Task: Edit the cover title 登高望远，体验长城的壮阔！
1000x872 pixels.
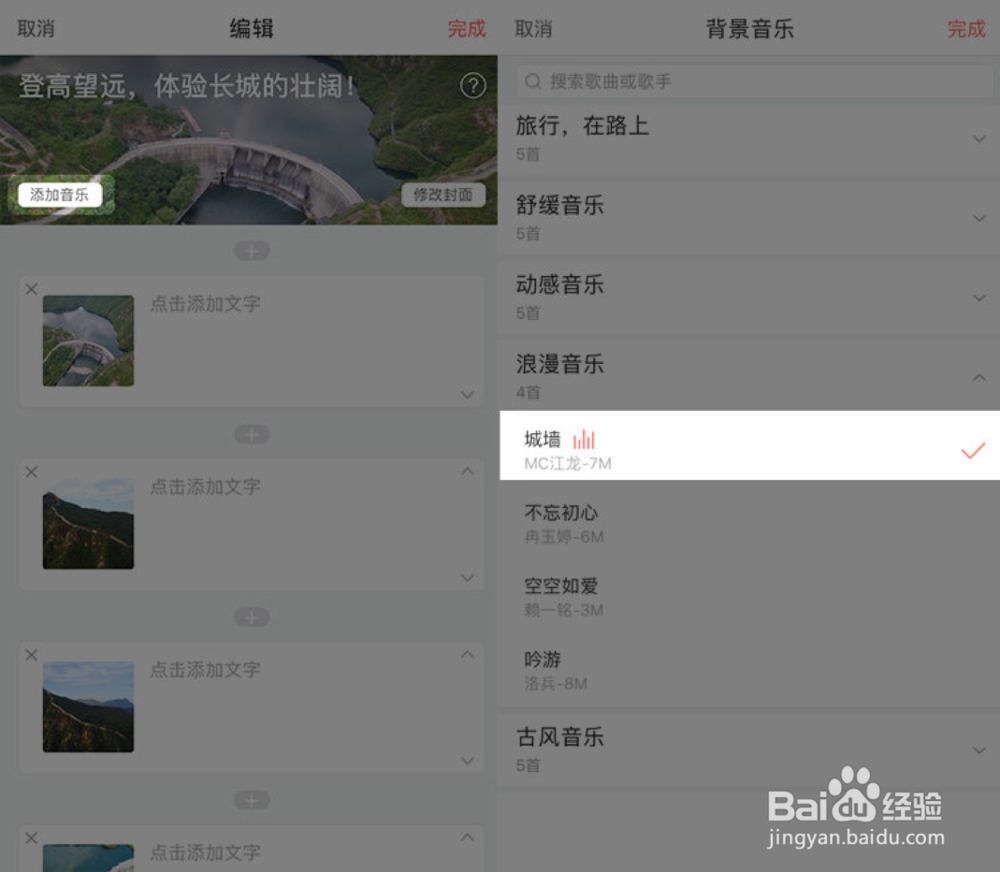Action: click(187, 86)
